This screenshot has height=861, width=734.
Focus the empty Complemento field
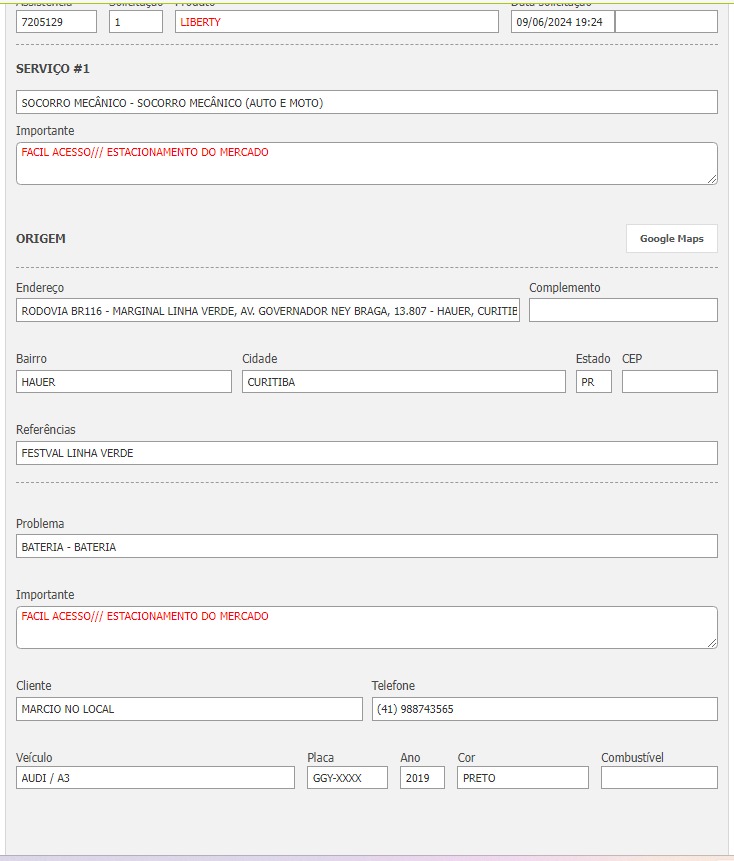pyautogui.click(x=622, y=311)
